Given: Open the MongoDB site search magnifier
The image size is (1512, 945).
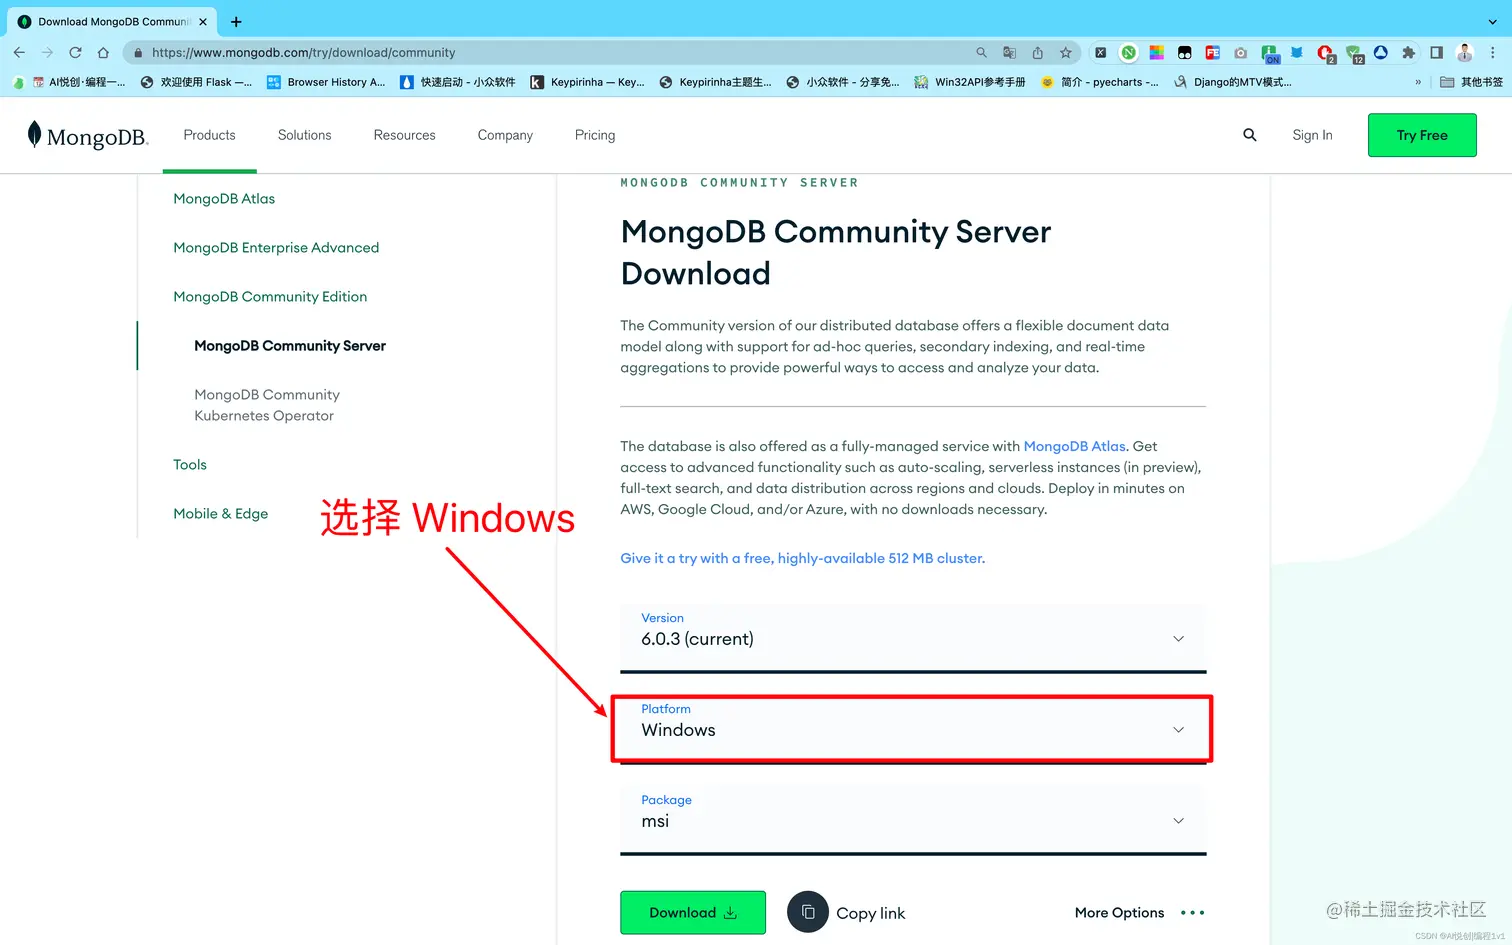Looking at the screenshot, I should (x=1249, y=134).
